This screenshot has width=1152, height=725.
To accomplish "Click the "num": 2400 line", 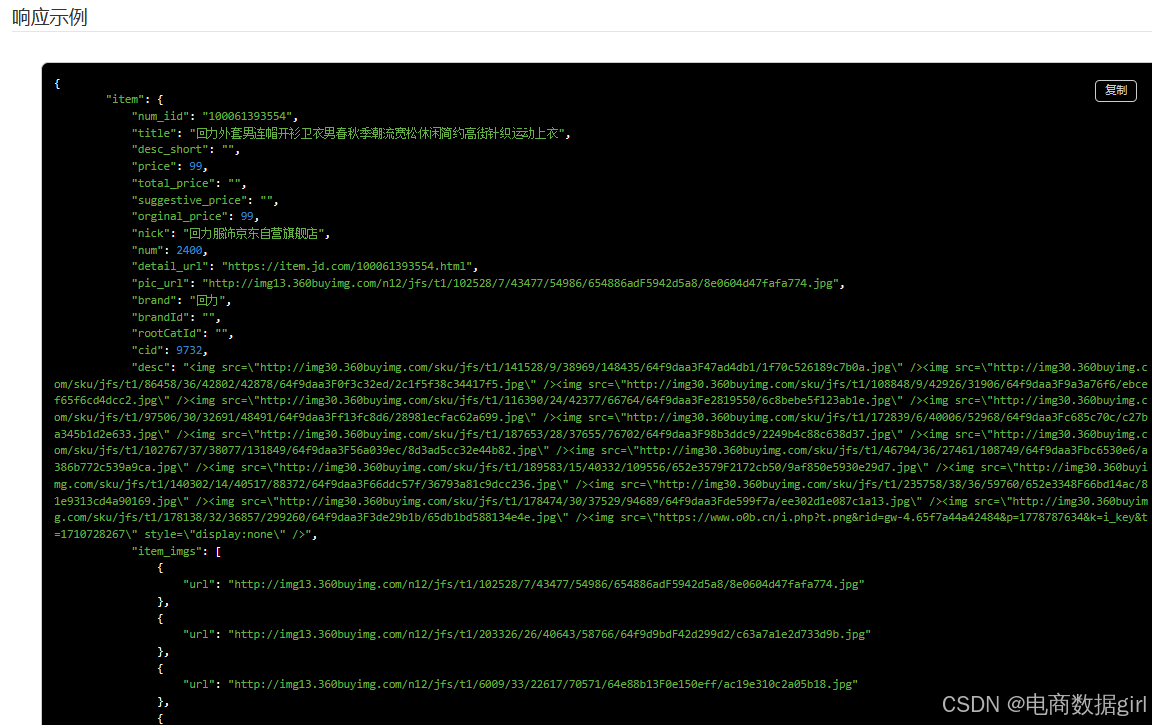I will tap(170, 250).
